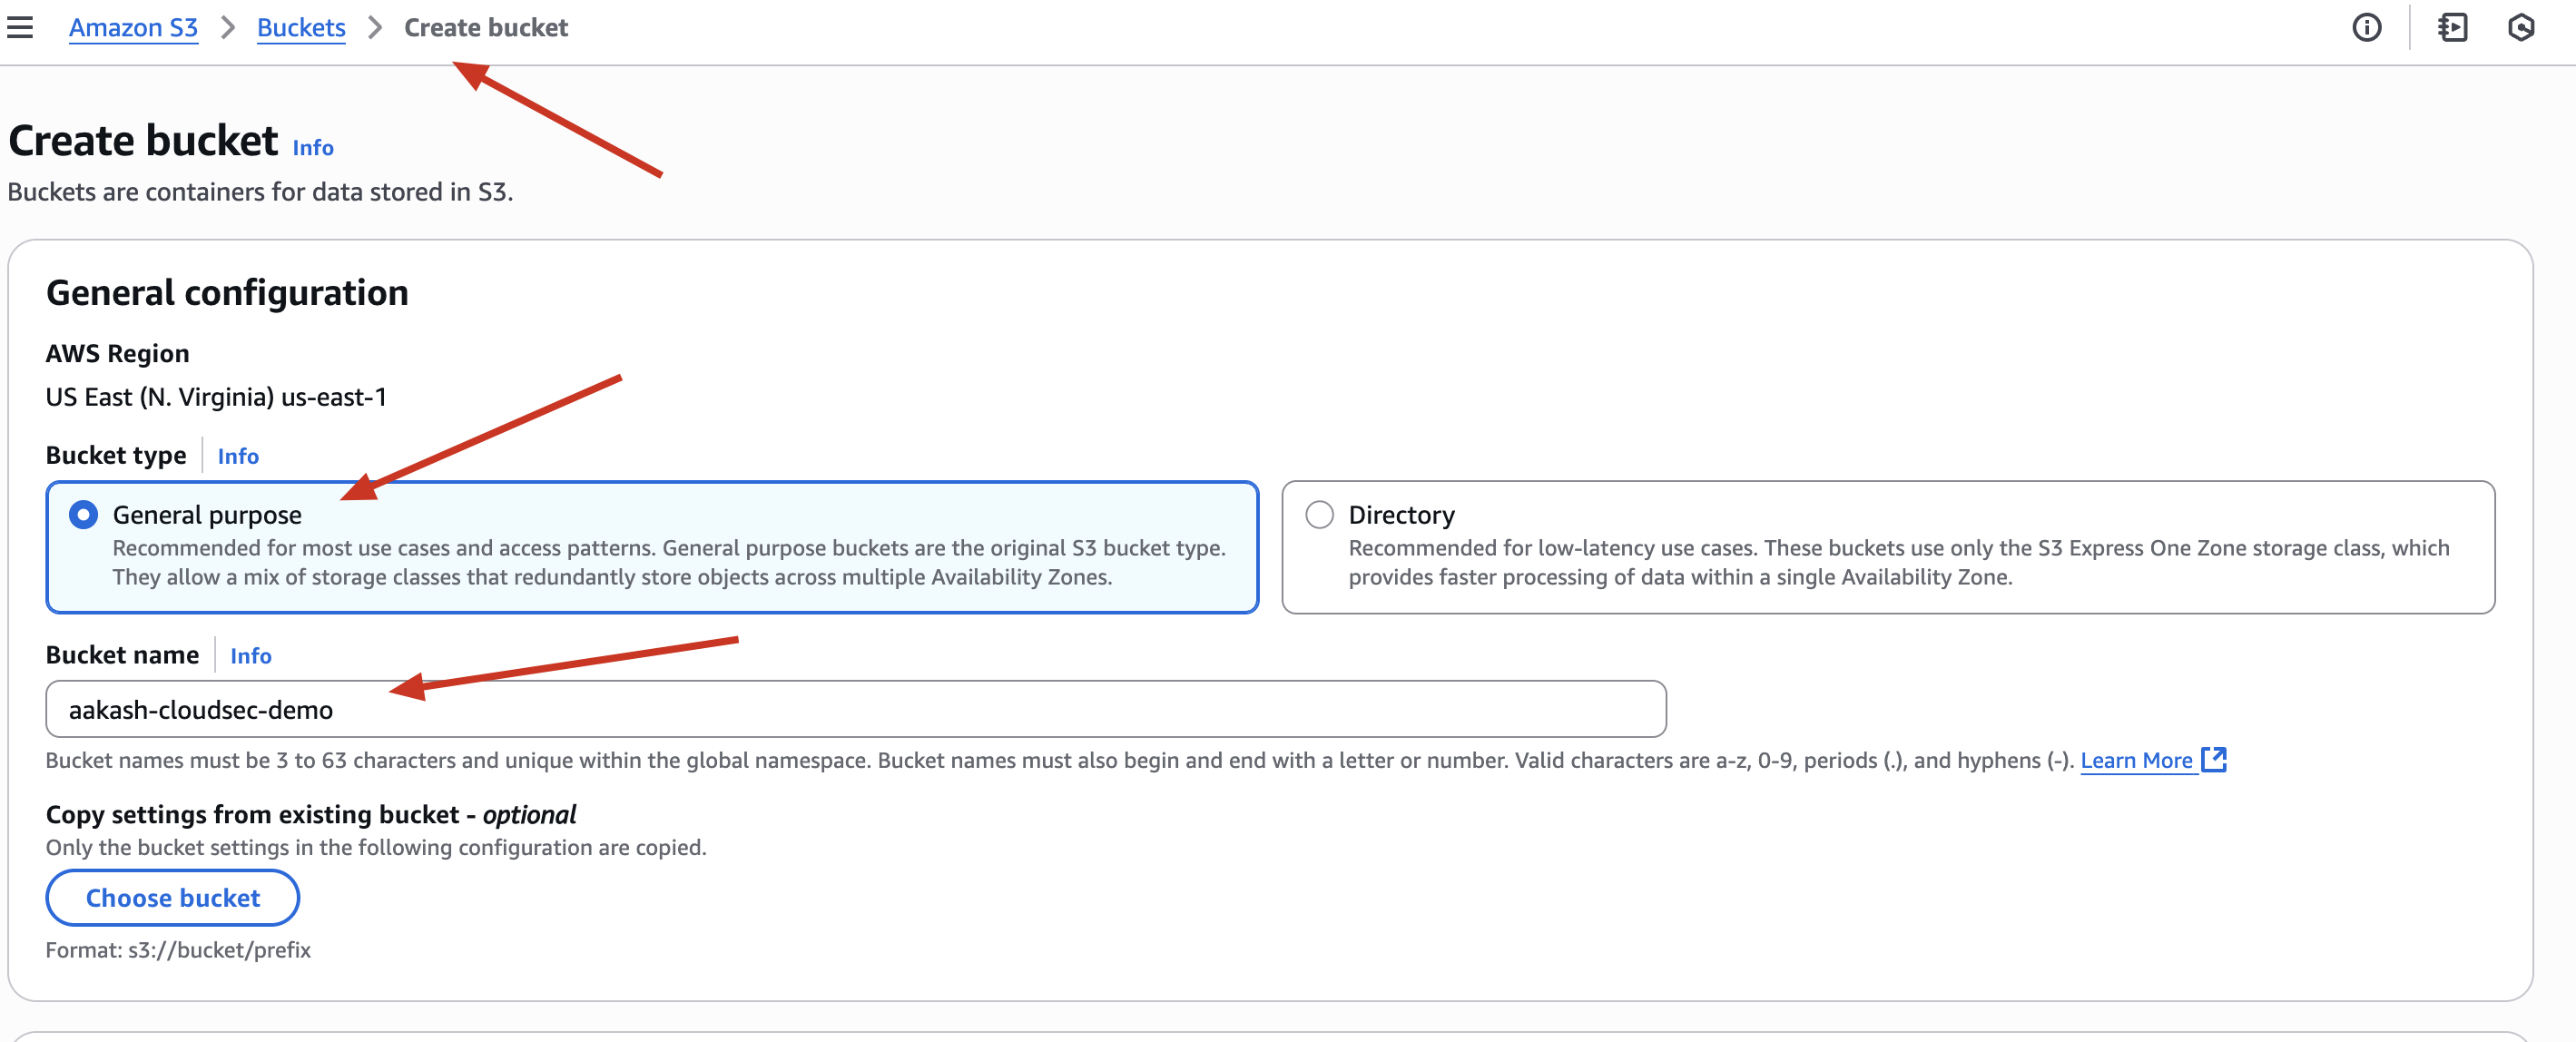Click the hexagon settings icon in header
The image size is (2576, 1042).
click(x=2521, y=27)
